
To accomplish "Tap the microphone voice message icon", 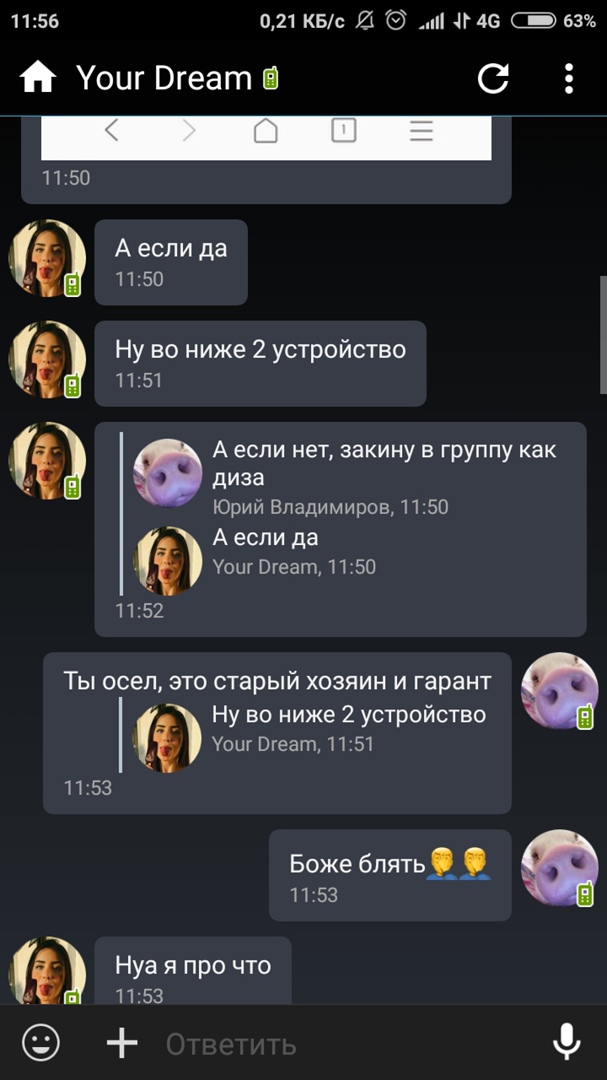I will pyautogui.click(x=566, y=1042).
